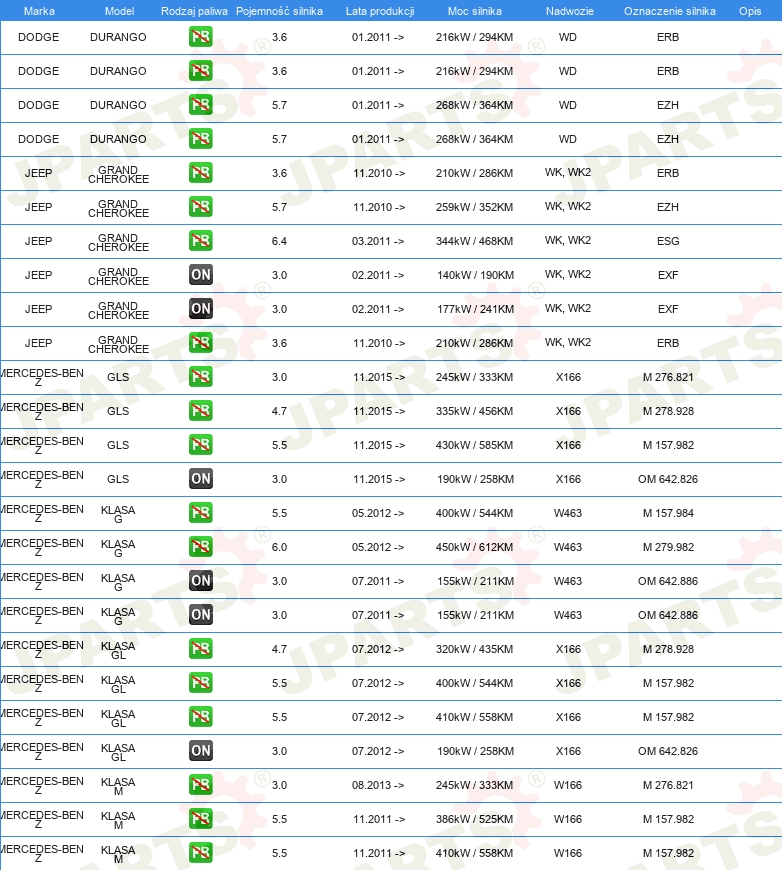Select the '344kW / 468KM' power cell
The image size is (782, 870).
pyautogui.click(x=474, y=241)
